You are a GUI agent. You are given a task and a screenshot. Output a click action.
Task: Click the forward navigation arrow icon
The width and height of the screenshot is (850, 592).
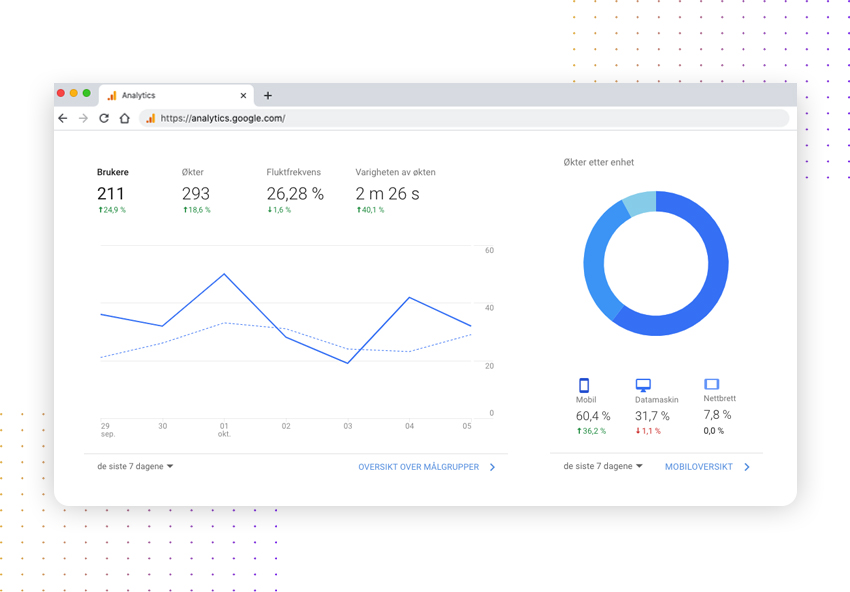(83, 117)
